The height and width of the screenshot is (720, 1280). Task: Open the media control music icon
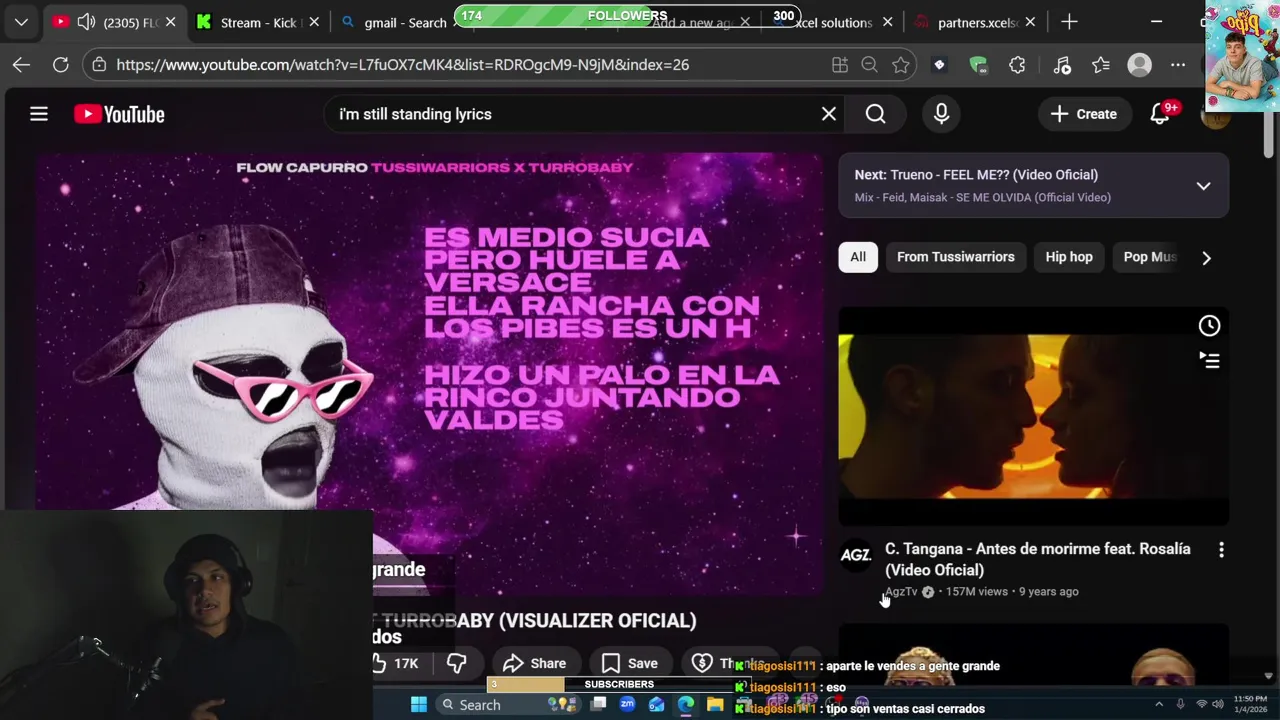[1062, 65]
